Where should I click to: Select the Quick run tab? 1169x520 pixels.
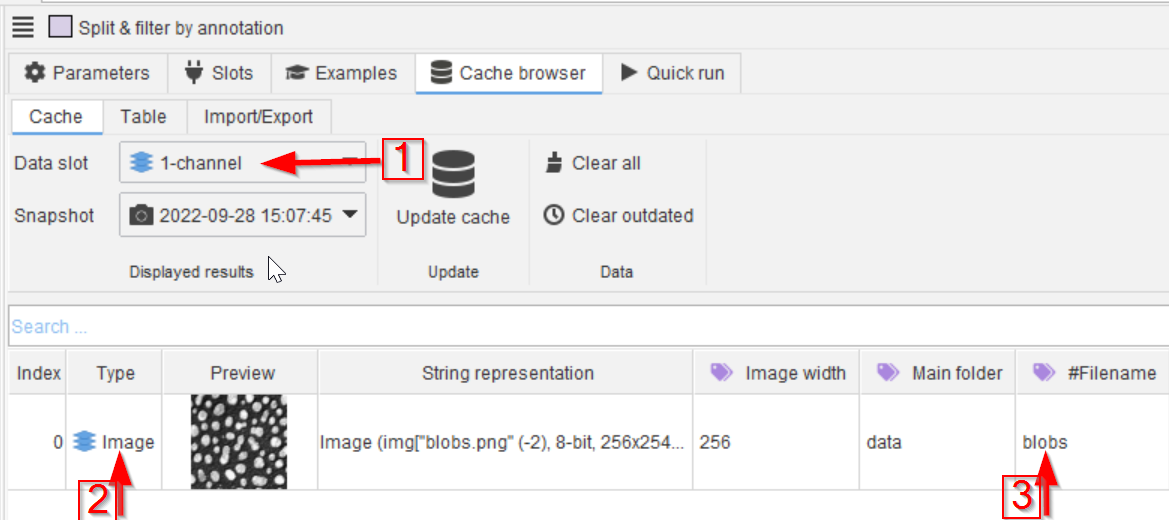pyautogui.click(x=673, y=73)
